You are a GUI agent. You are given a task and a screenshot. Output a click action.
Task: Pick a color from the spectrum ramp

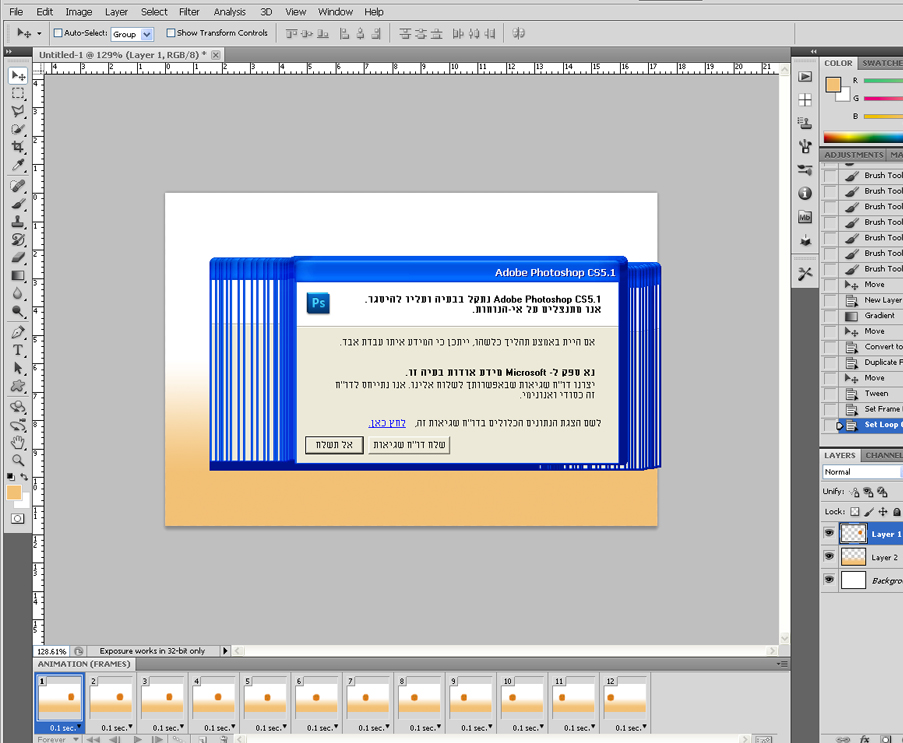863,137
